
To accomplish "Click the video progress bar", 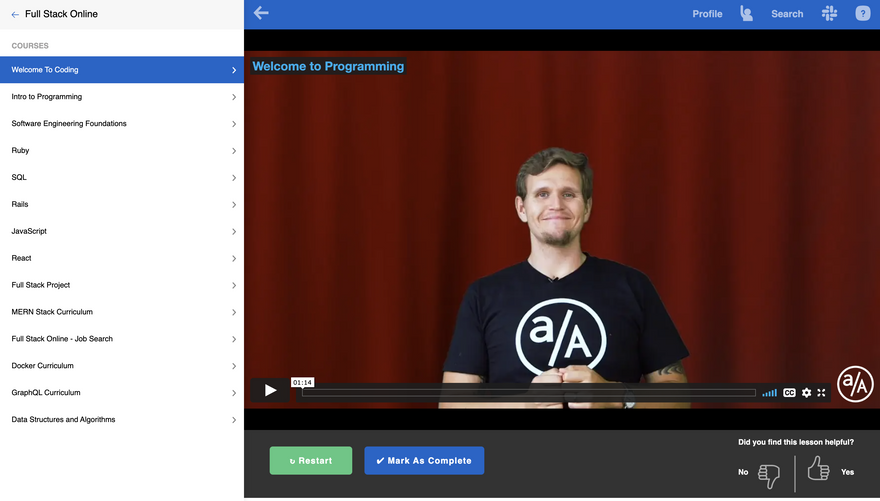I will pos(528,393).
